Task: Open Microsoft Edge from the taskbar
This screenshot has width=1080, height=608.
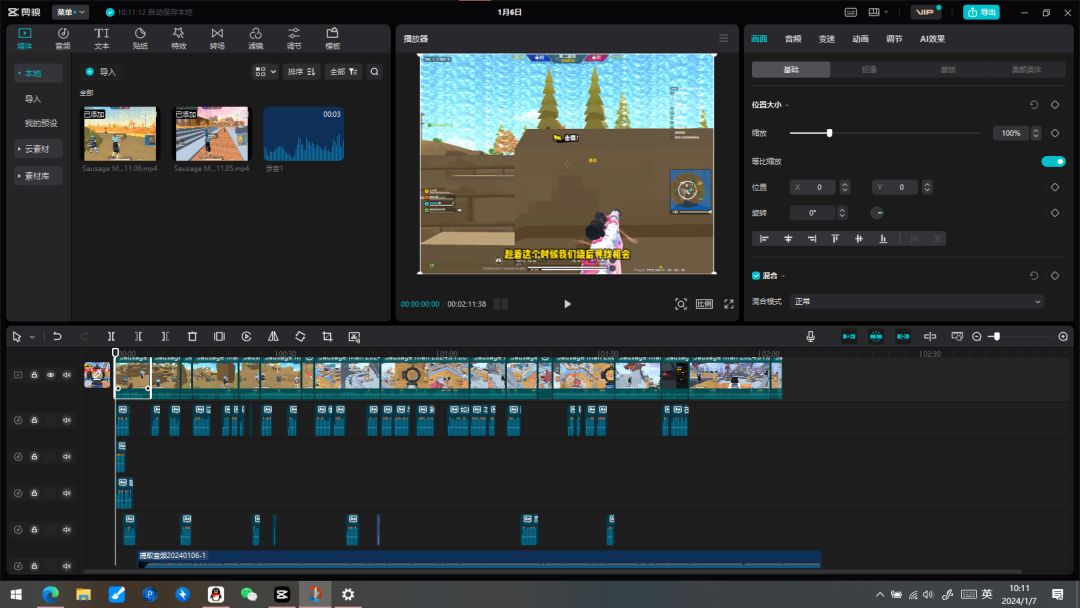Action: click(50, 594)
